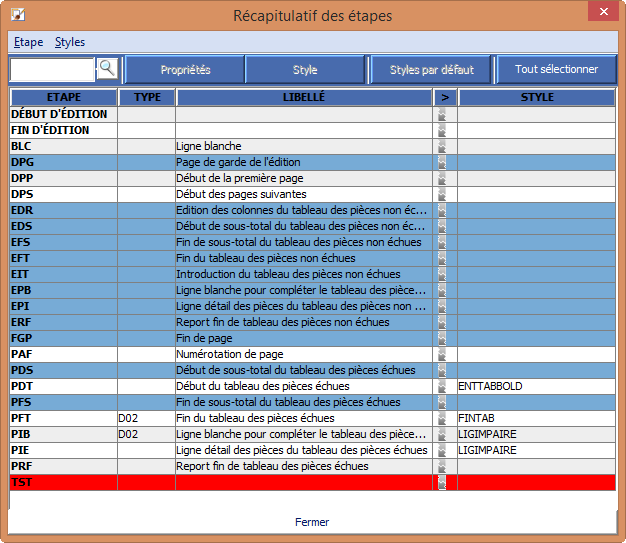Open the Styles menu
This screenshot has width=626, height=543.
[x=70, y=42]
